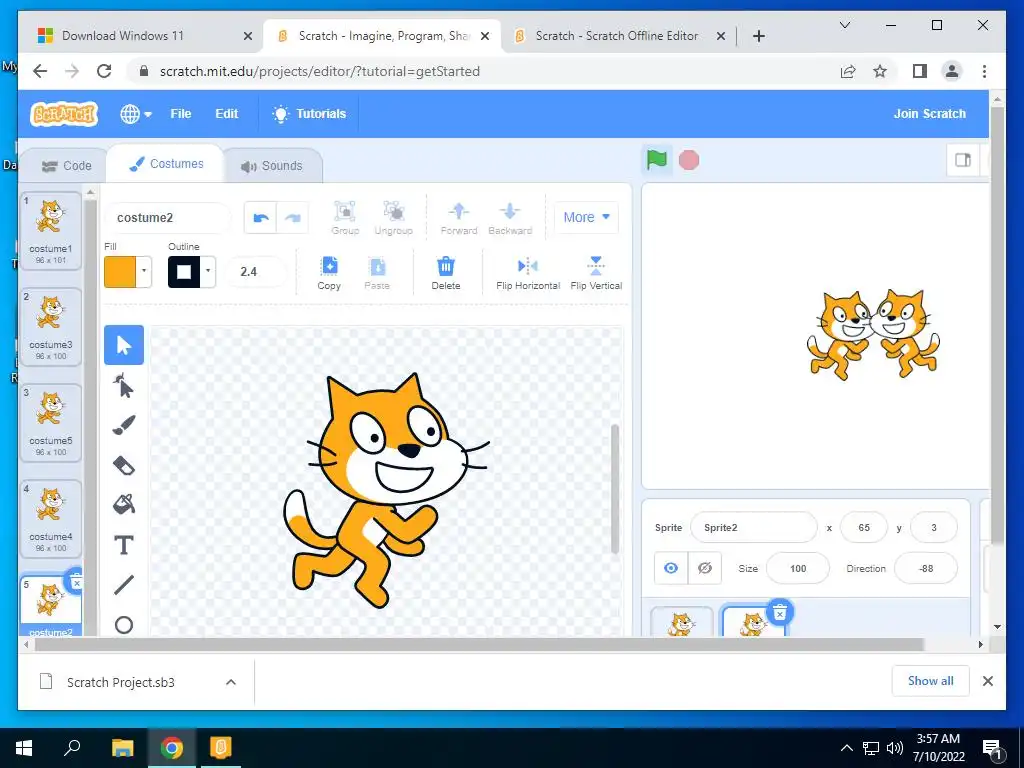Switch to Scratch Offline Editor browser tab

616,36
